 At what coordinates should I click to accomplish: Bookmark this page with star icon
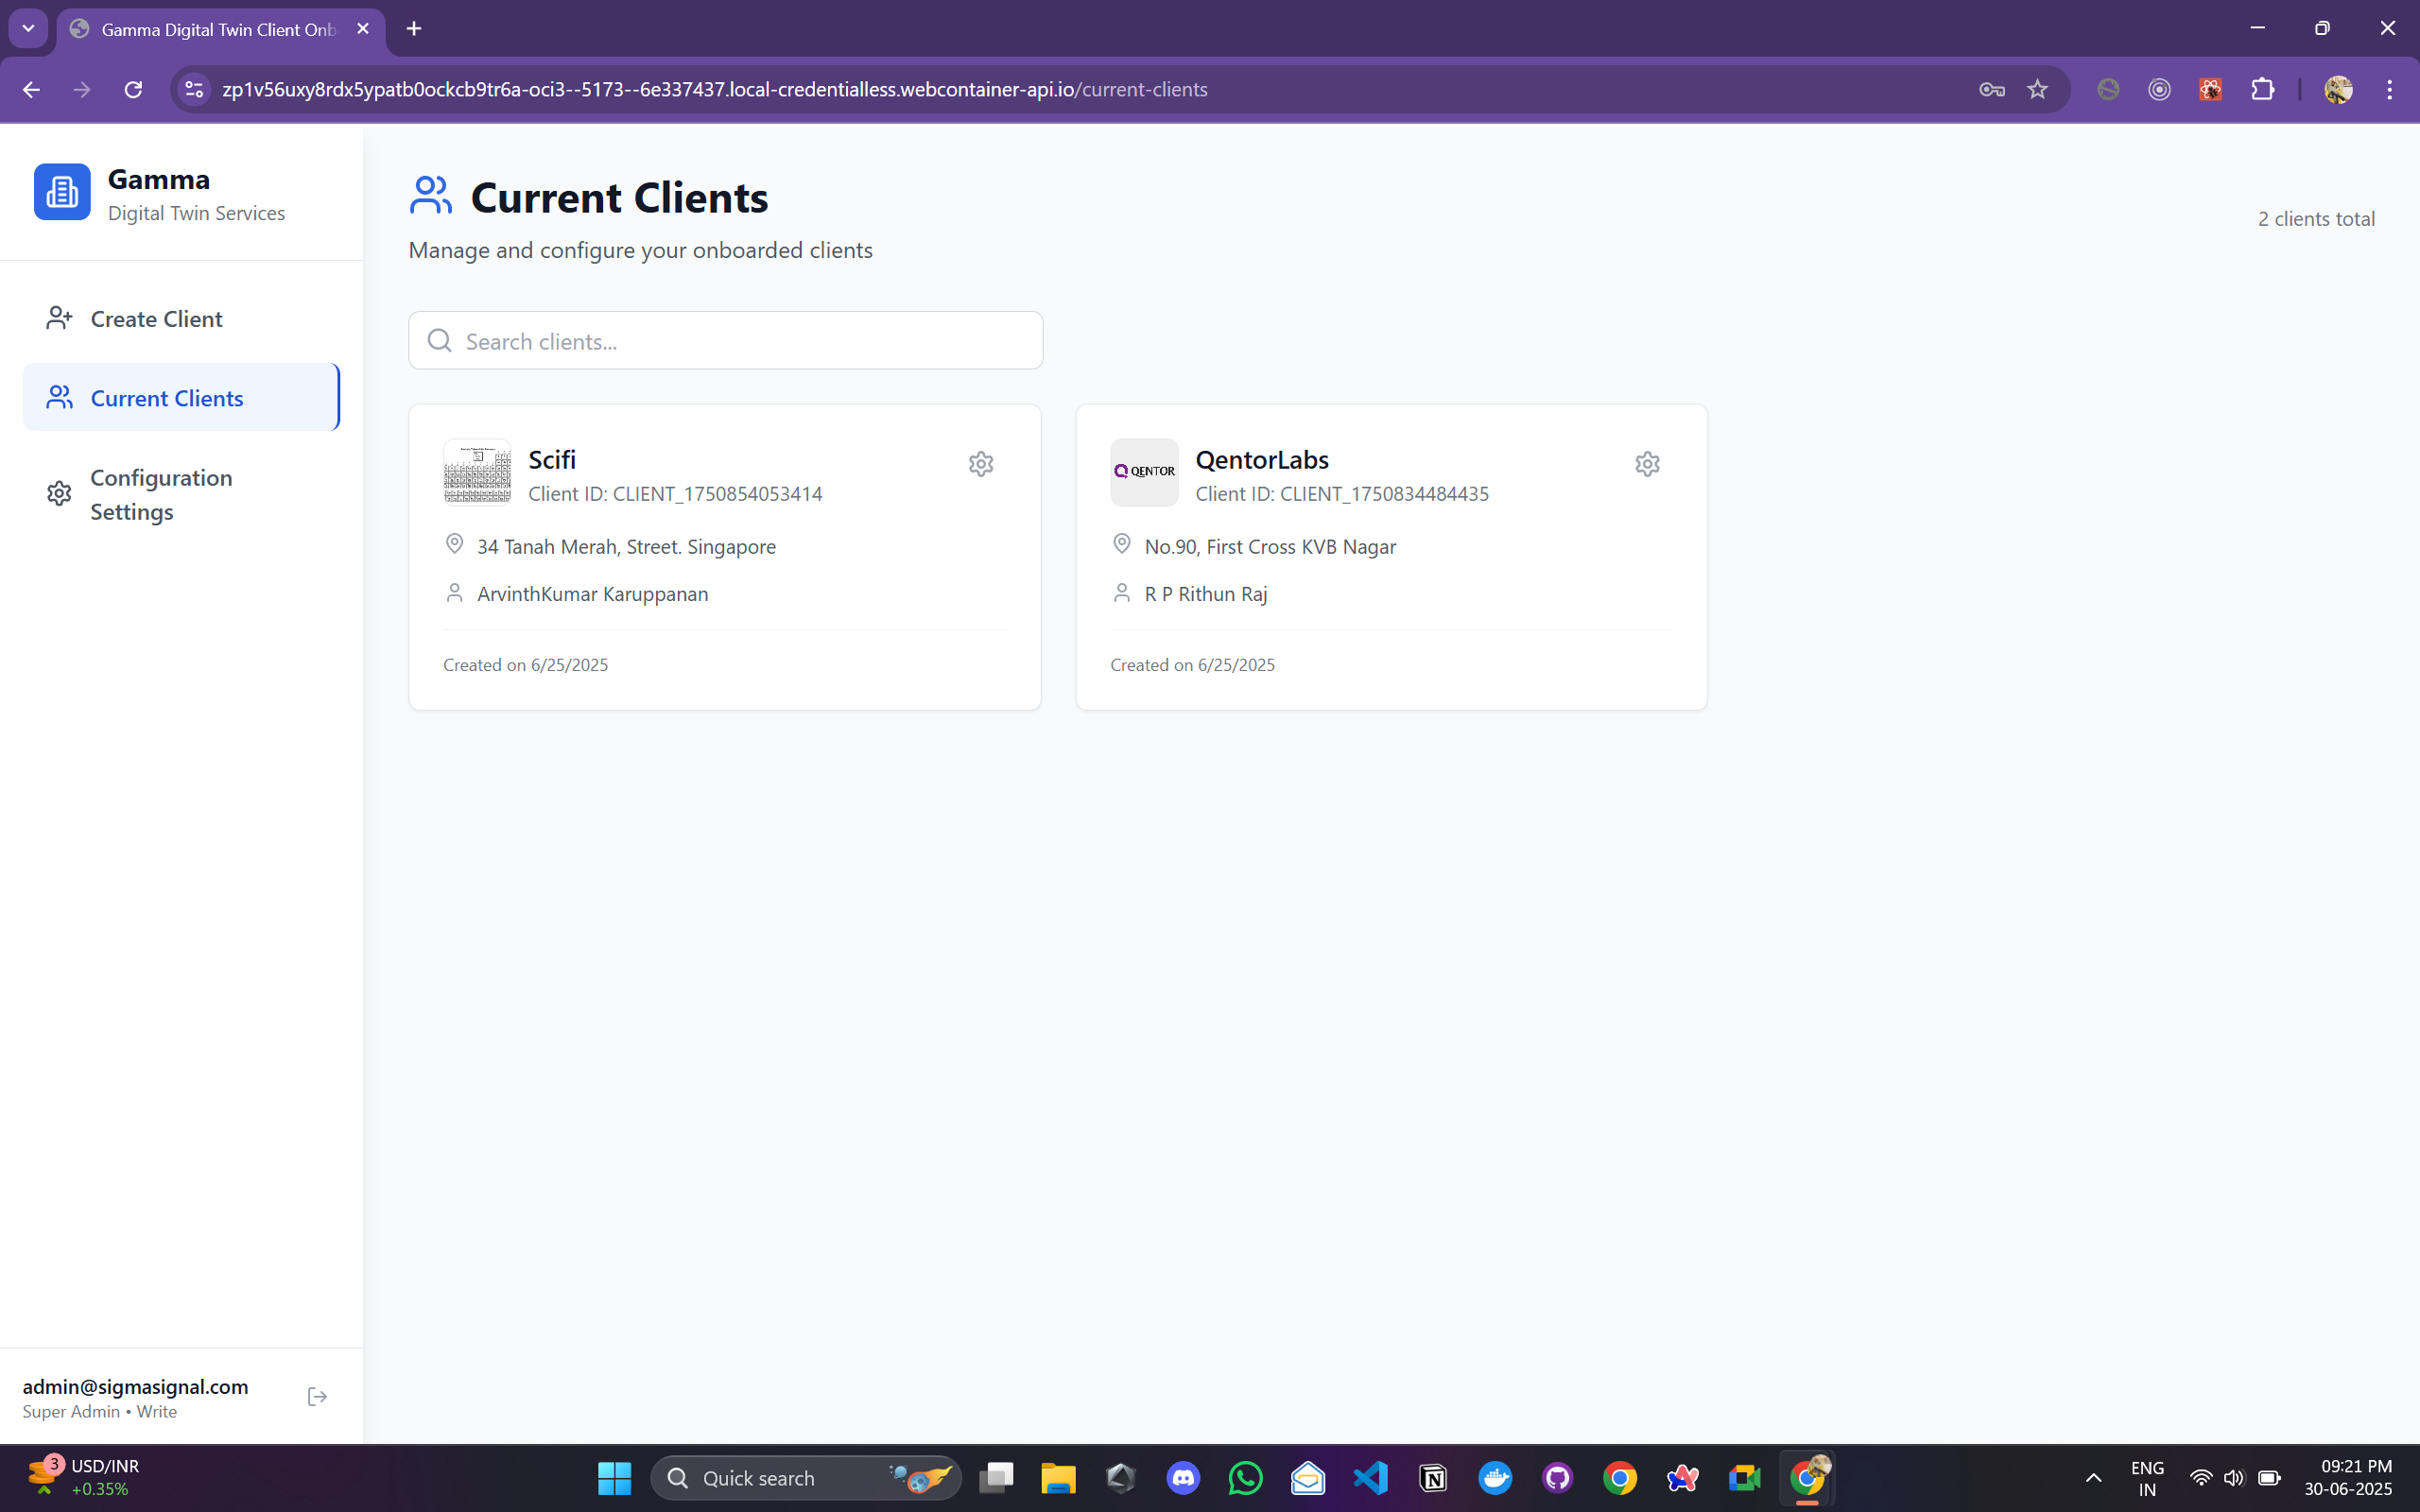(2037, 90)
